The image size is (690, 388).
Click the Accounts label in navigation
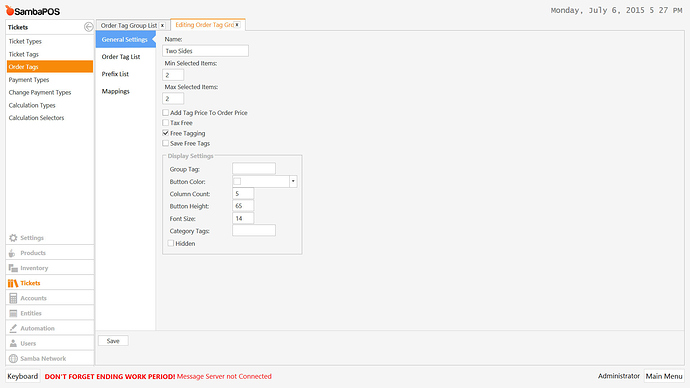[33, 298]
